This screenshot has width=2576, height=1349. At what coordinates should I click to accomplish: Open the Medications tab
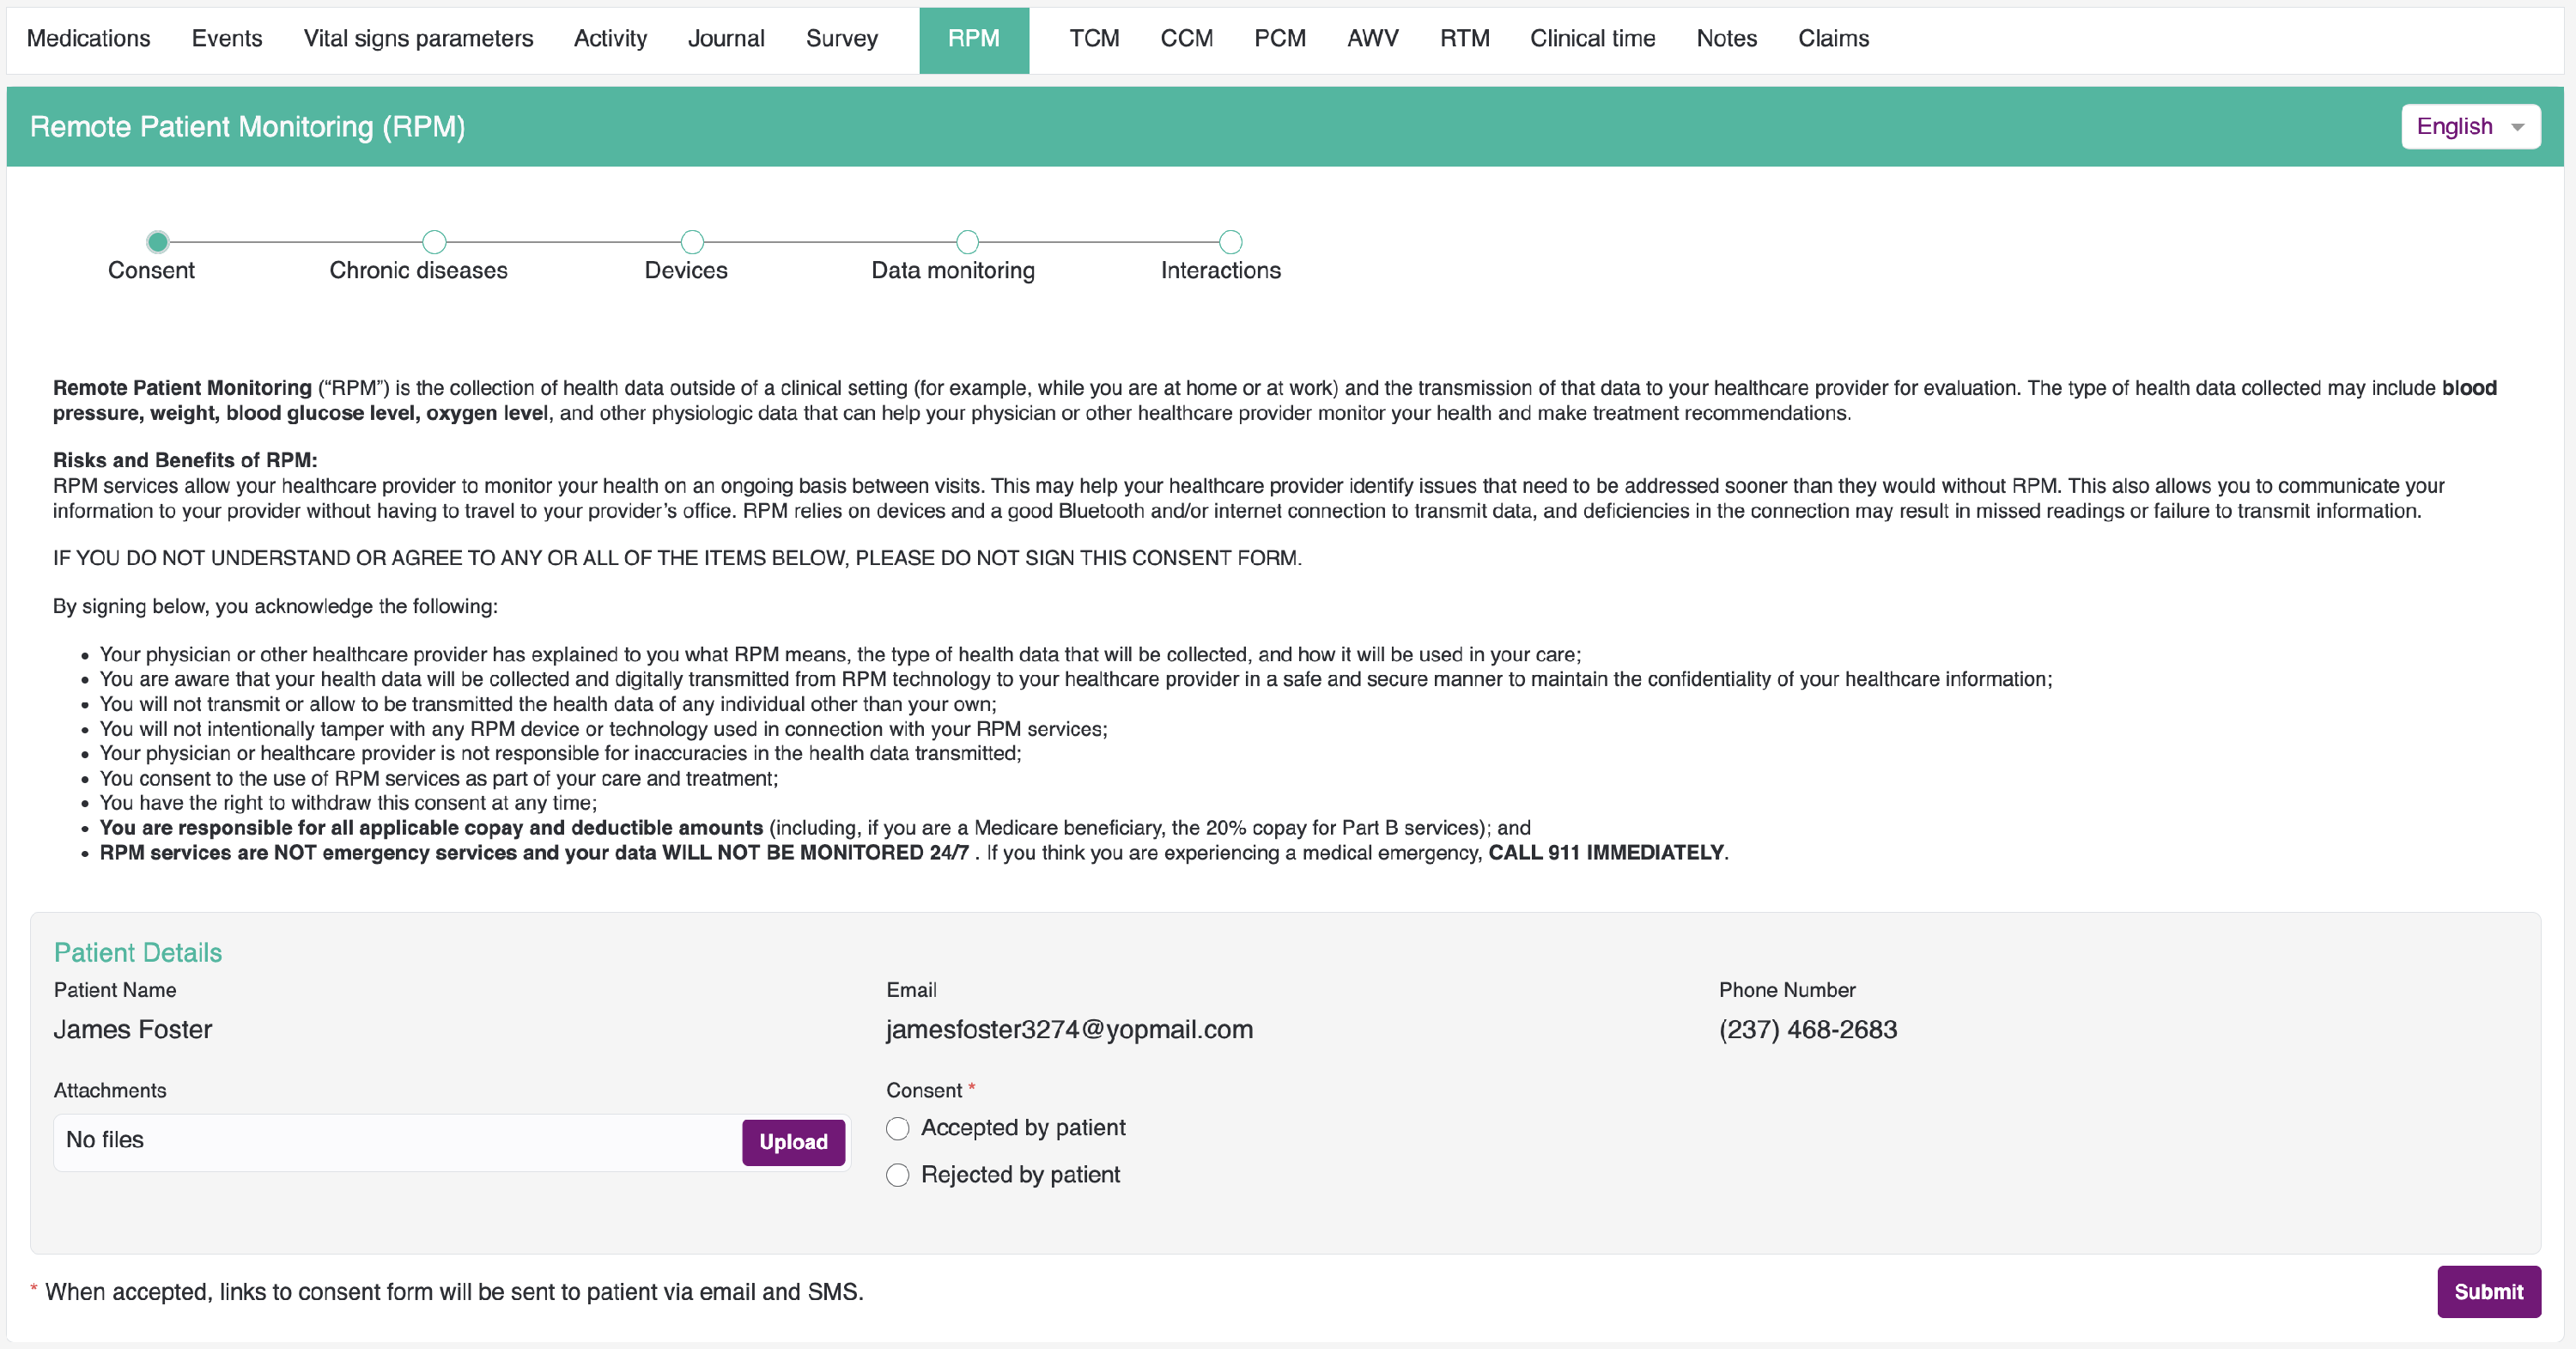88,39
